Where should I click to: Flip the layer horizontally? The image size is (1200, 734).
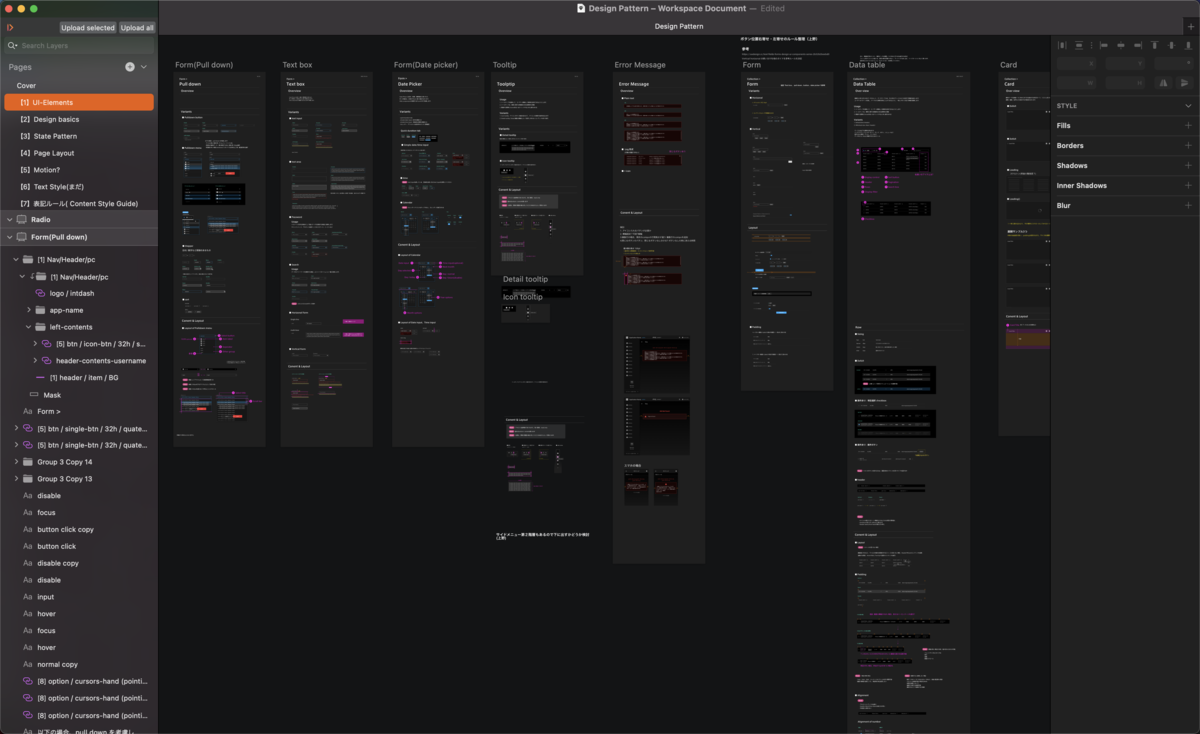click(1163, 83)
